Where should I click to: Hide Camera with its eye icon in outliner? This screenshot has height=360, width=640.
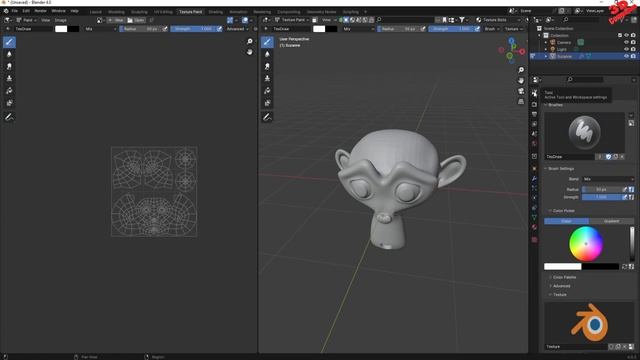point(627,42)
